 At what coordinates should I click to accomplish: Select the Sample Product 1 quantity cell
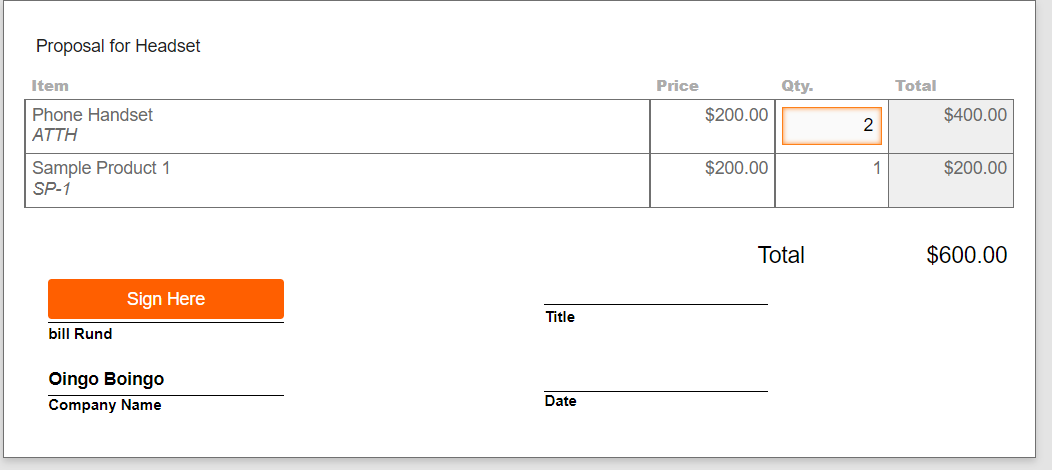[x=832, y=180]
